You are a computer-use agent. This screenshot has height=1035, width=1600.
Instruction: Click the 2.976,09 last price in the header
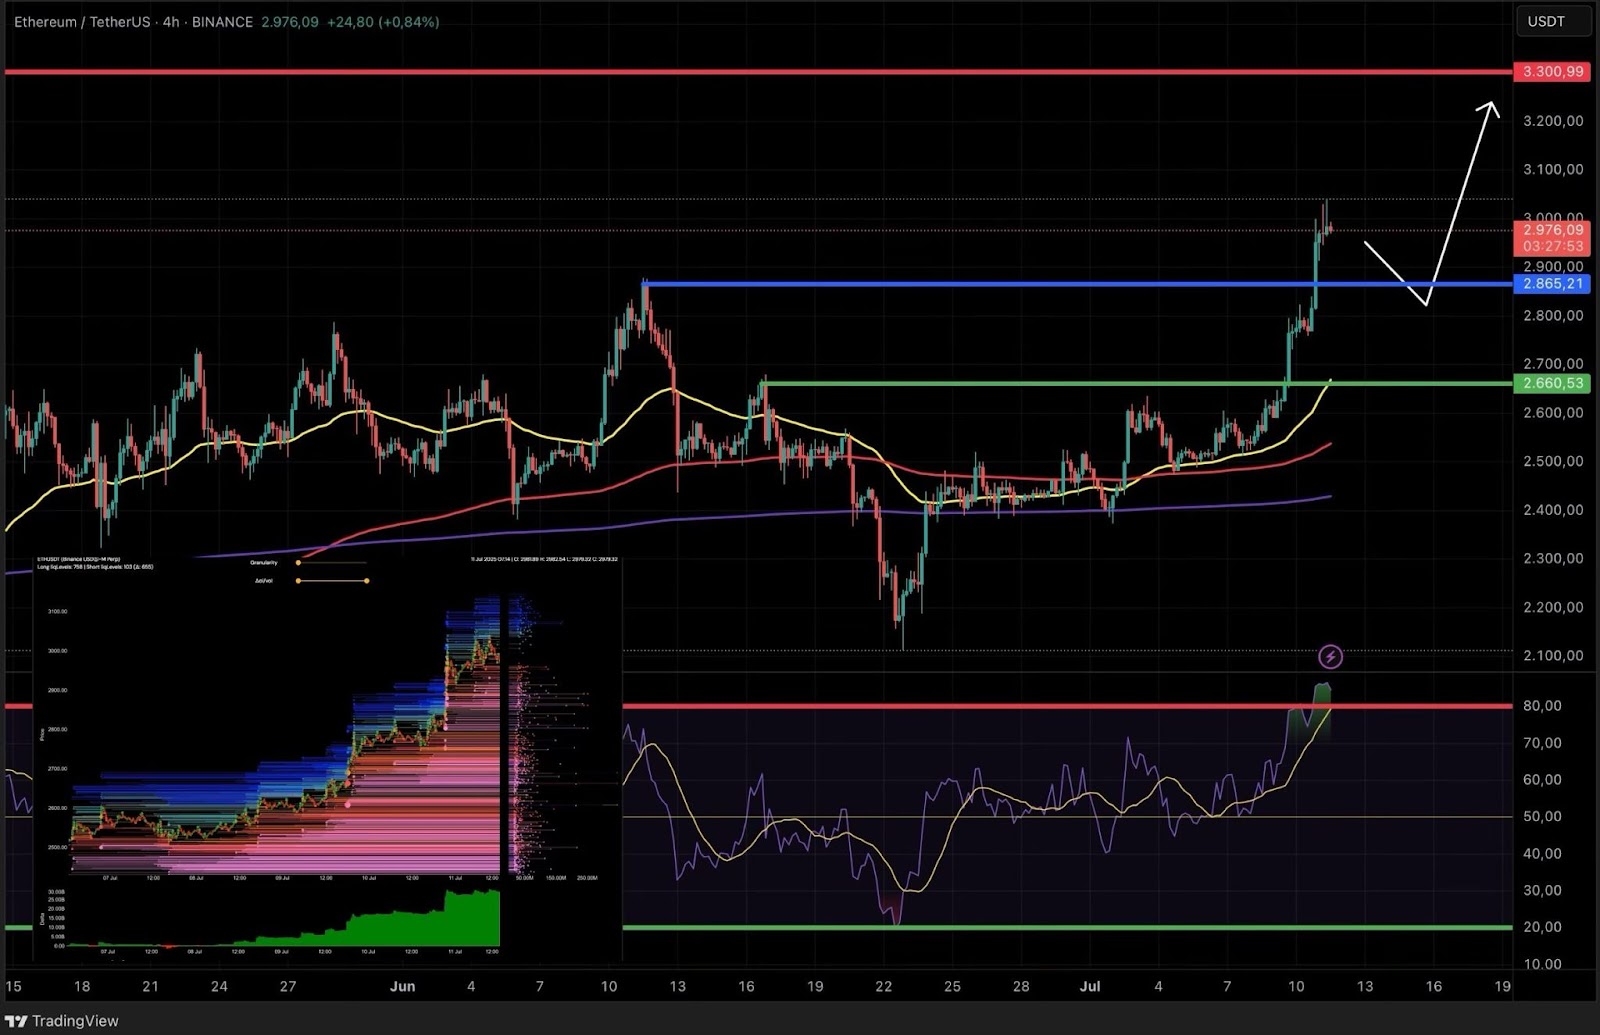pos(290,22)
